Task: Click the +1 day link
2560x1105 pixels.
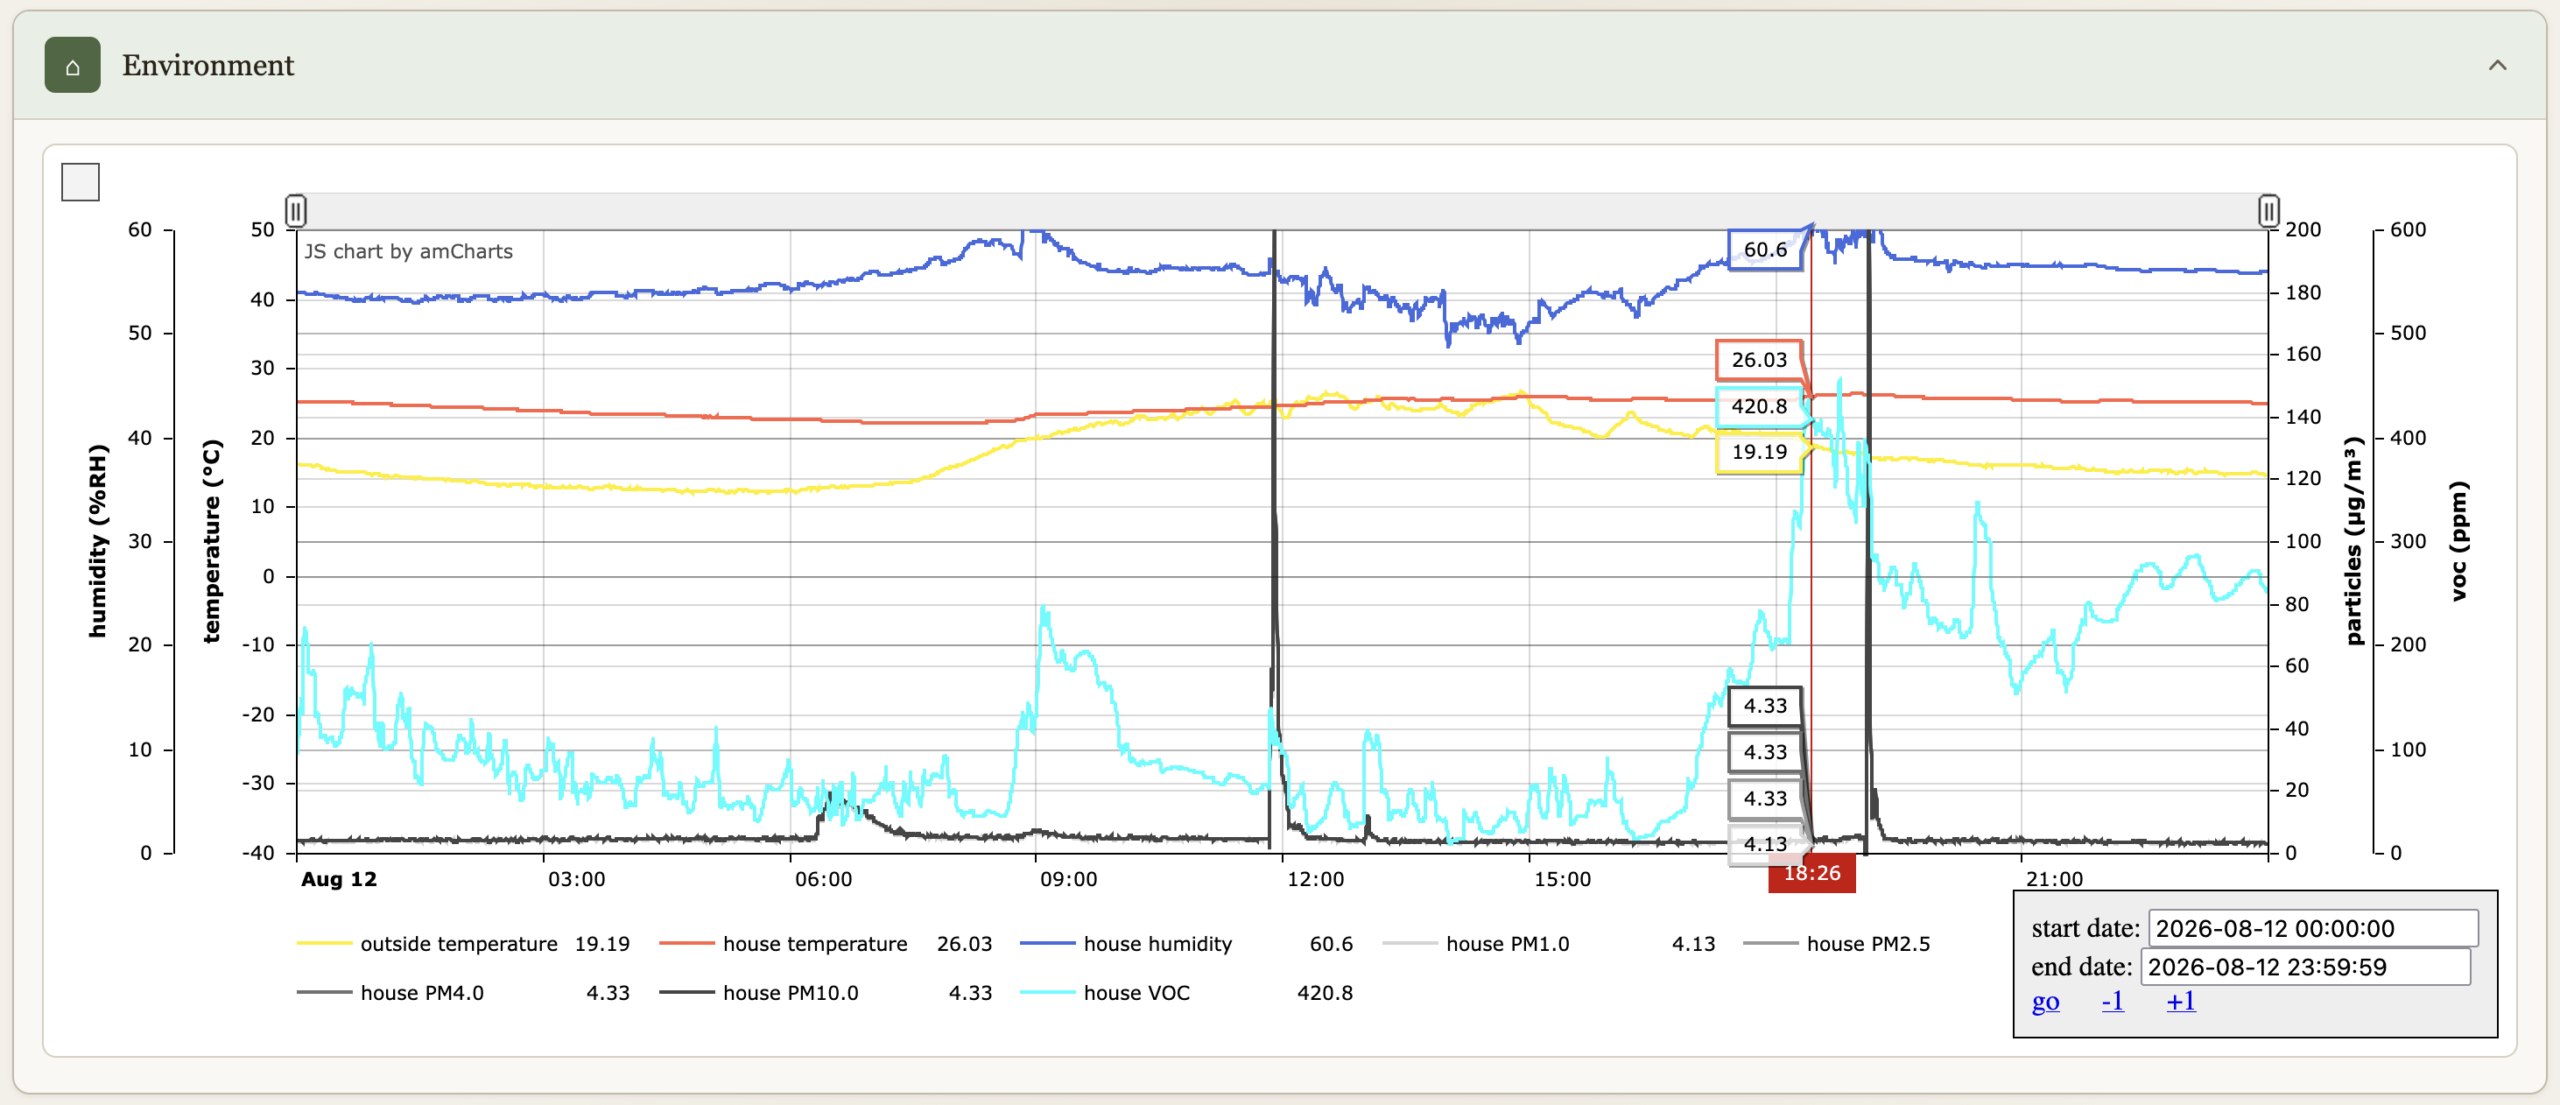Action: pos(2180,1001)
